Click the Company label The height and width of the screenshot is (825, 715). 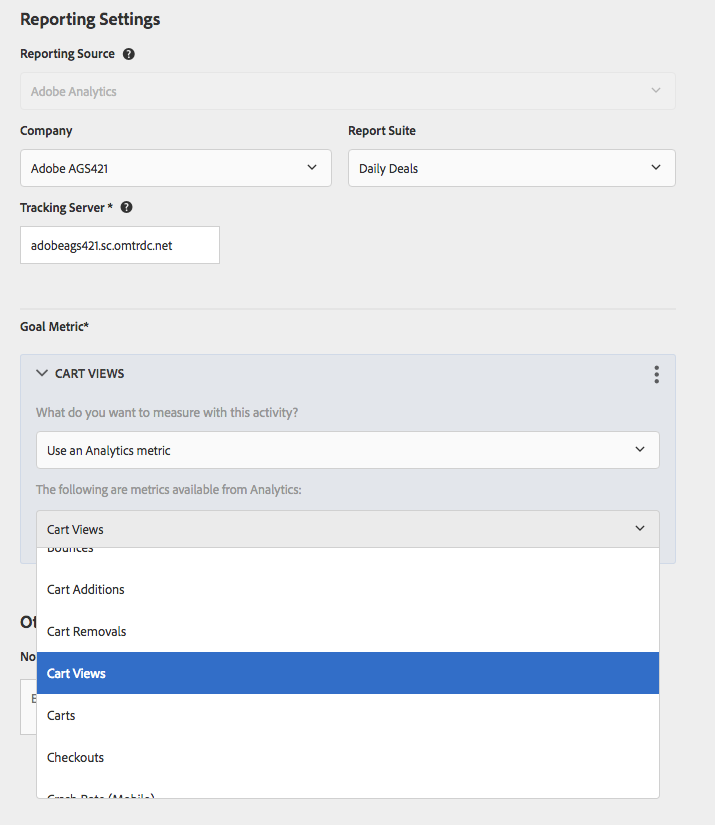(46, 130)
